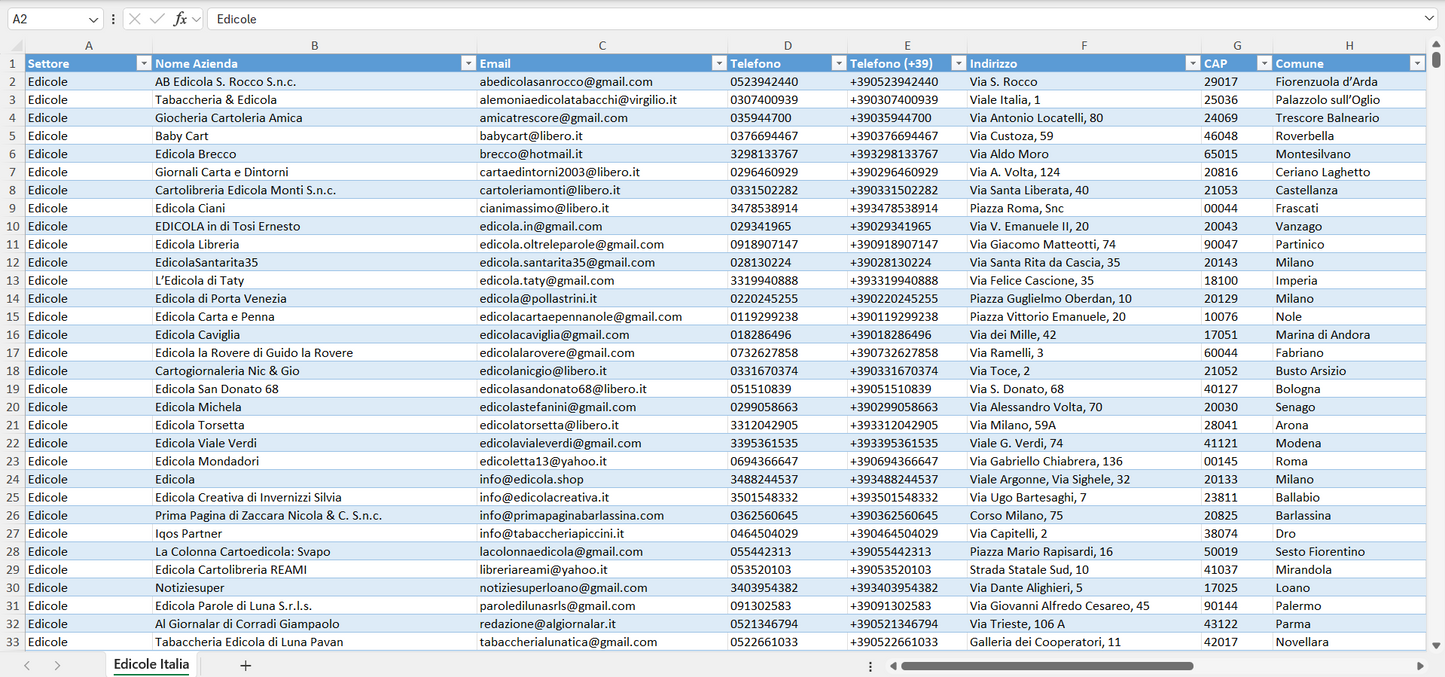The width and height of the screenshot is (1445, 677).
Task: Select phone number 3478538914
Action: [x=788, y=208]
